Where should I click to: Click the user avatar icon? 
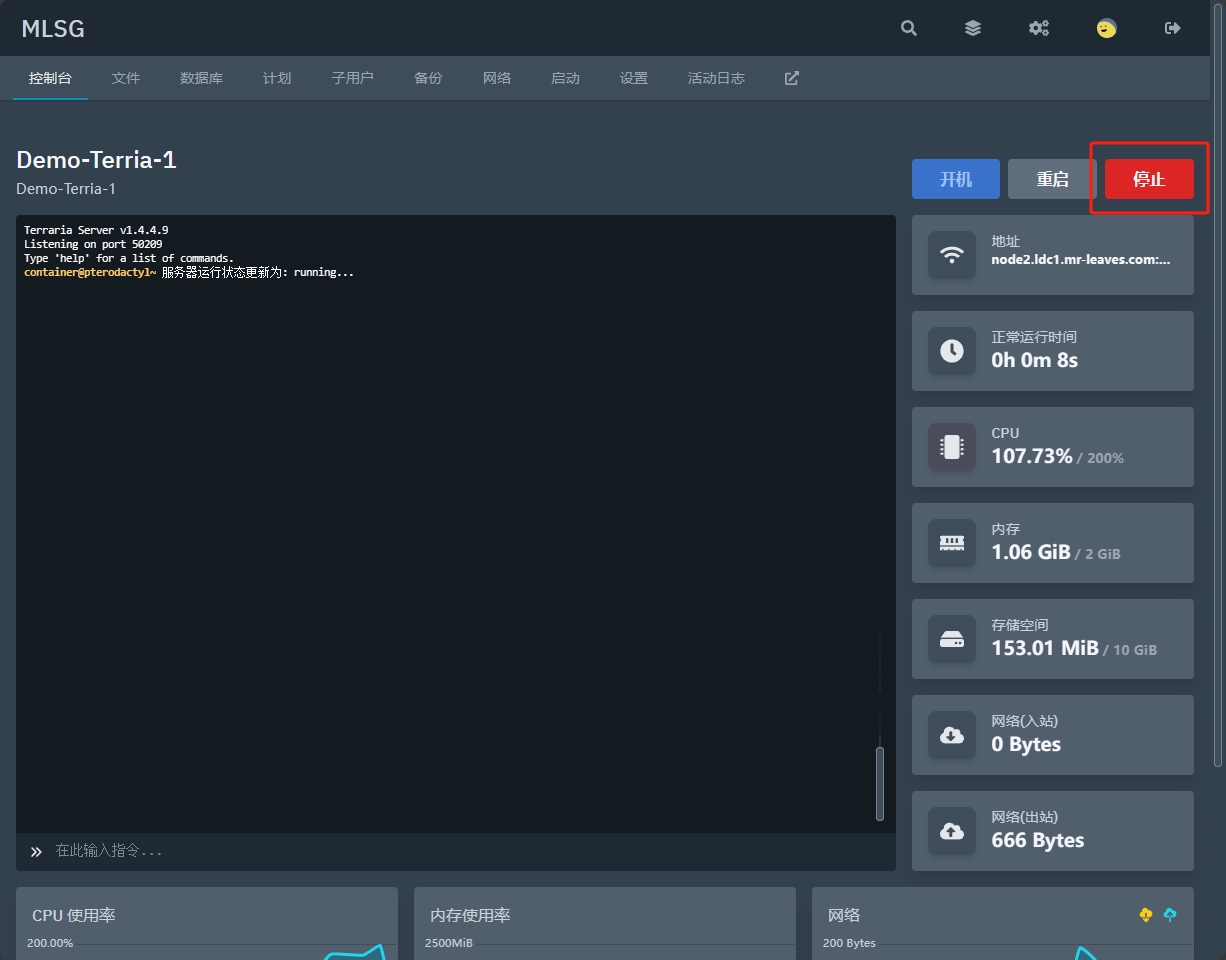point(1106,28)
